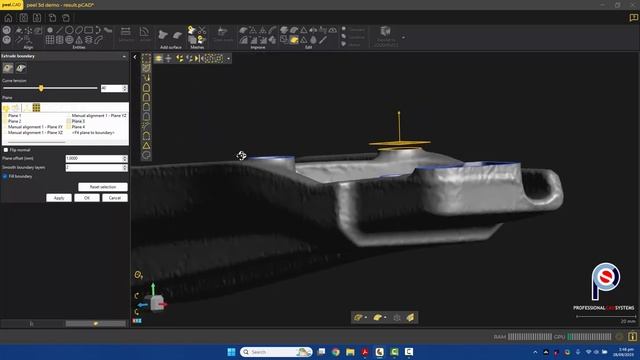640x360 pixels.
Task: Select the Cone entity icon
Action: (79, 40)
